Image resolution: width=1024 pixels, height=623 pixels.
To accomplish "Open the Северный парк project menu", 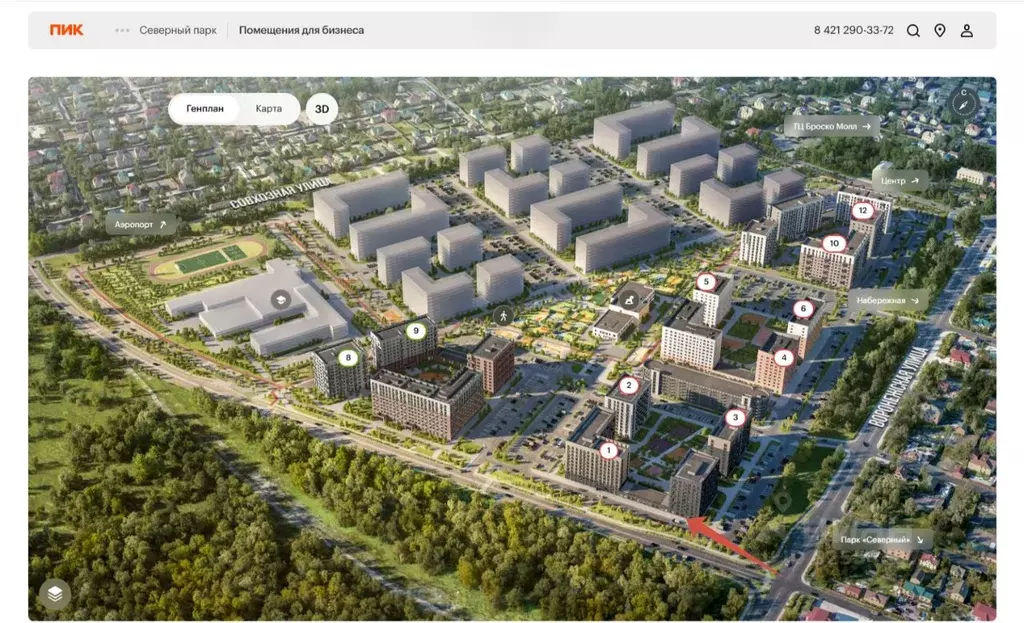I will [x=177, y=30].
